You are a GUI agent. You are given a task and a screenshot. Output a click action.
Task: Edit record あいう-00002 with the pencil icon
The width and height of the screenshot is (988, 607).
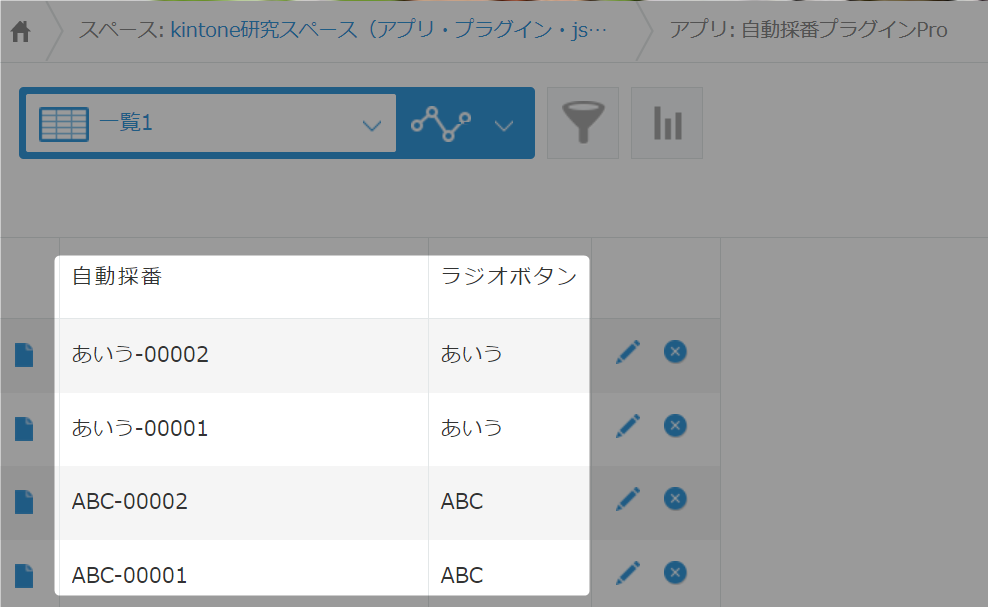[628, 352]
